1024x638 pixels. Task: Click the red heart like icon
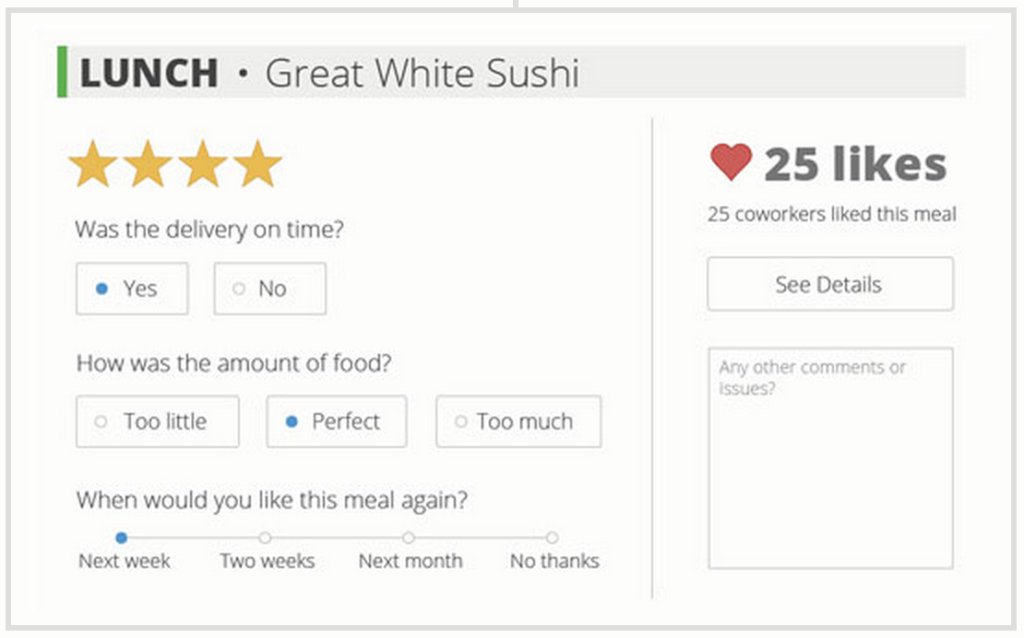(x=731, y=163)
